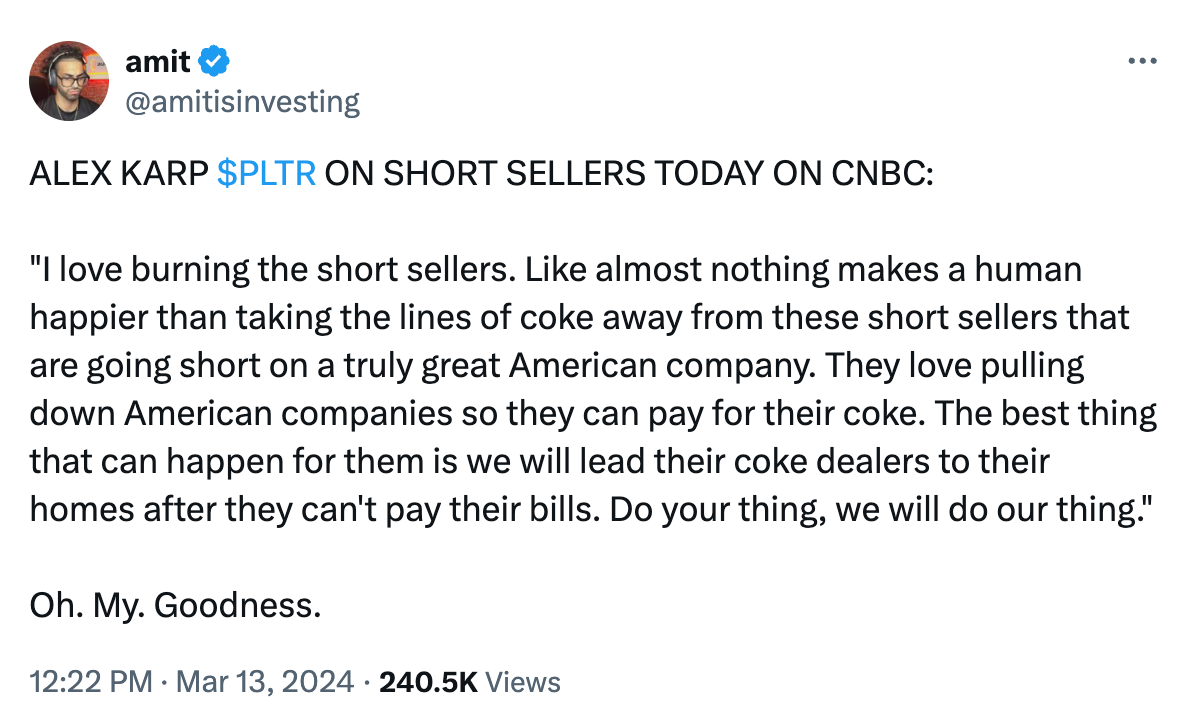Screen dimensions: 1184x721
Task: Open the display name "amit" profile link
Action: point(158,61)
